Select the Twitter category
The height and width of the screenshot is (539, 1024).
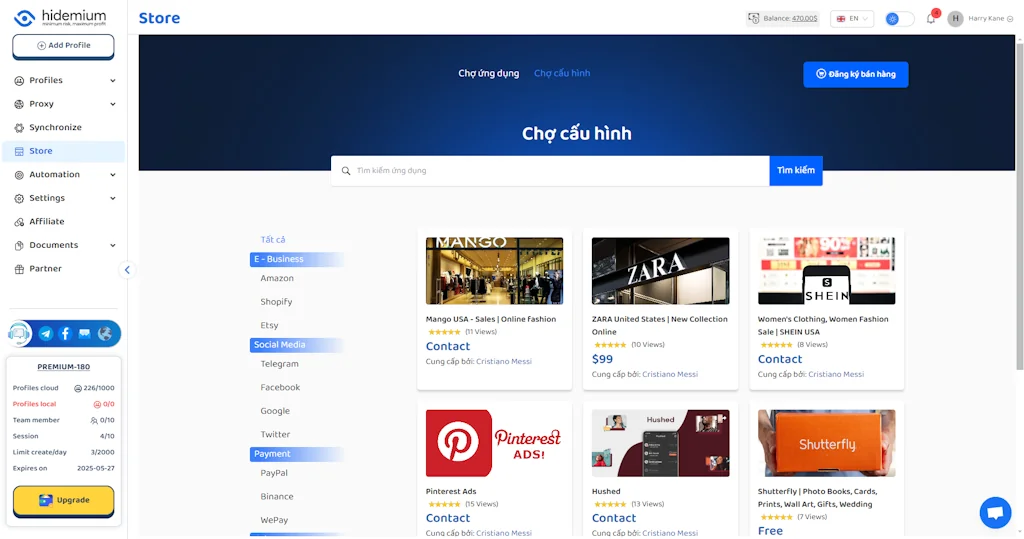coord(275,434)
